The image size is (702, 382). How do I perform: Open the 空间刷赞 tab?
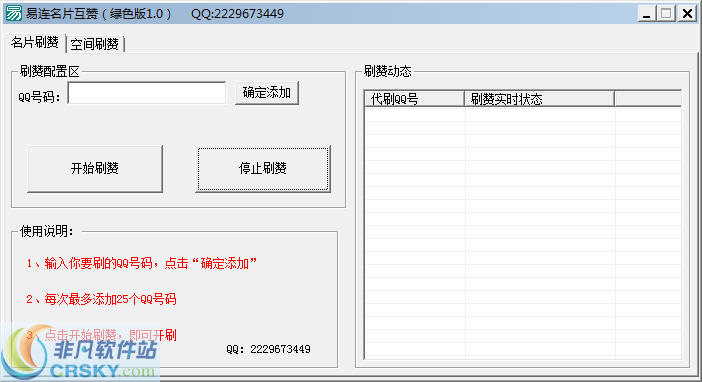94,44
